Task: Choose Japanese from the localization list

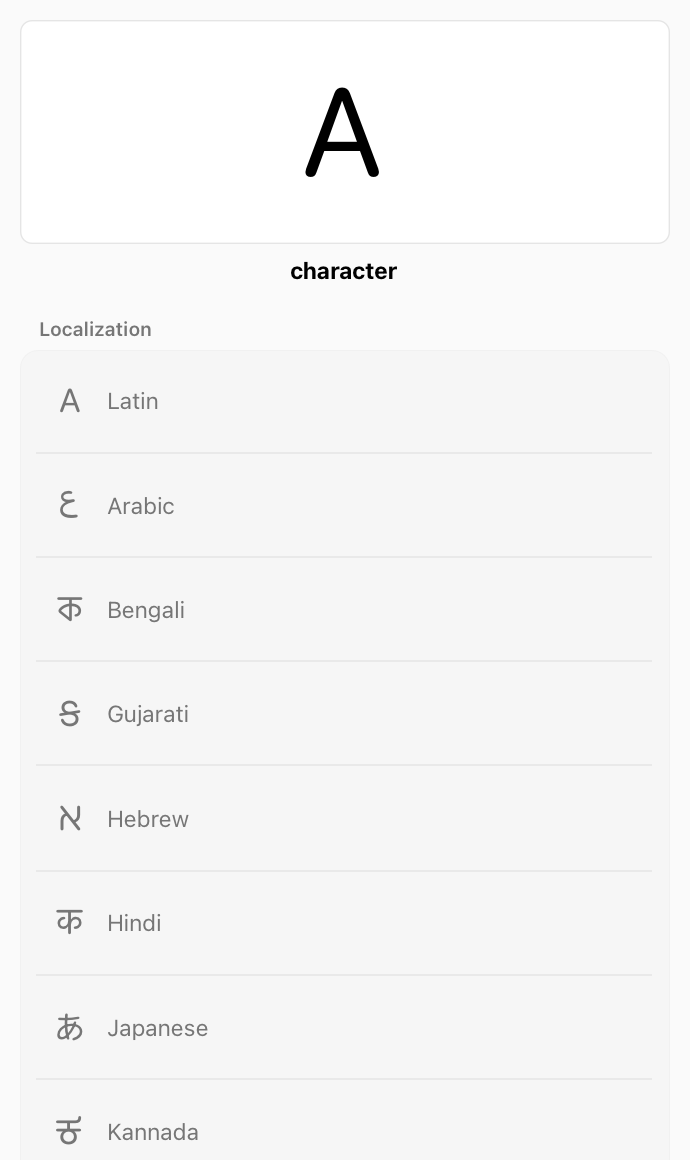Action: [x=344, y=1027]
